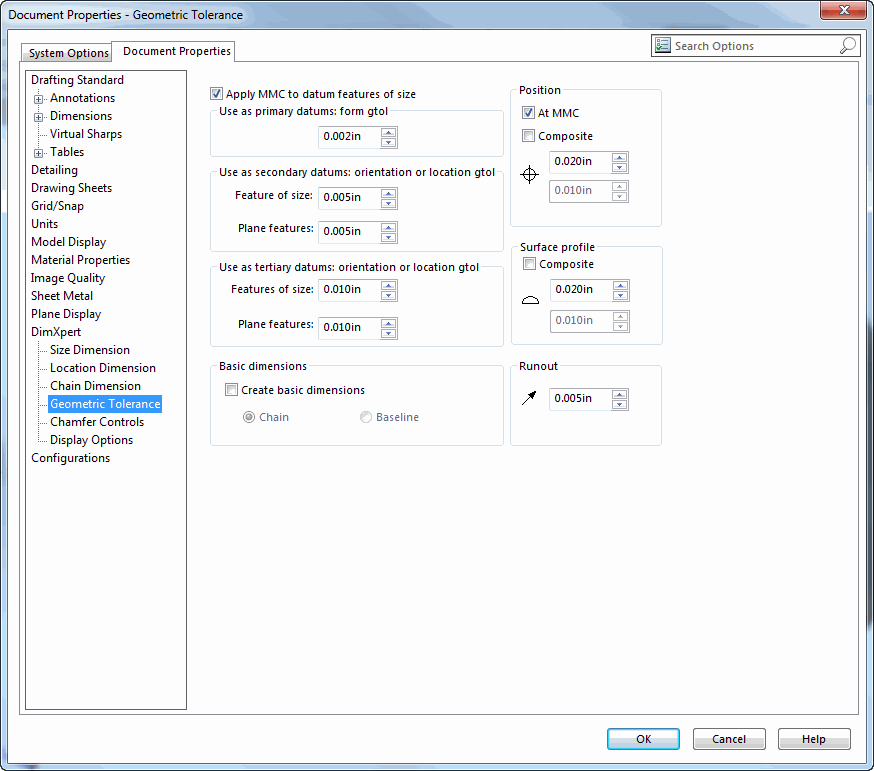The height and width of the screenshot is (771, 874).
Task: Expand the Dimensions tree node
Action: click(x=38, y=117)
